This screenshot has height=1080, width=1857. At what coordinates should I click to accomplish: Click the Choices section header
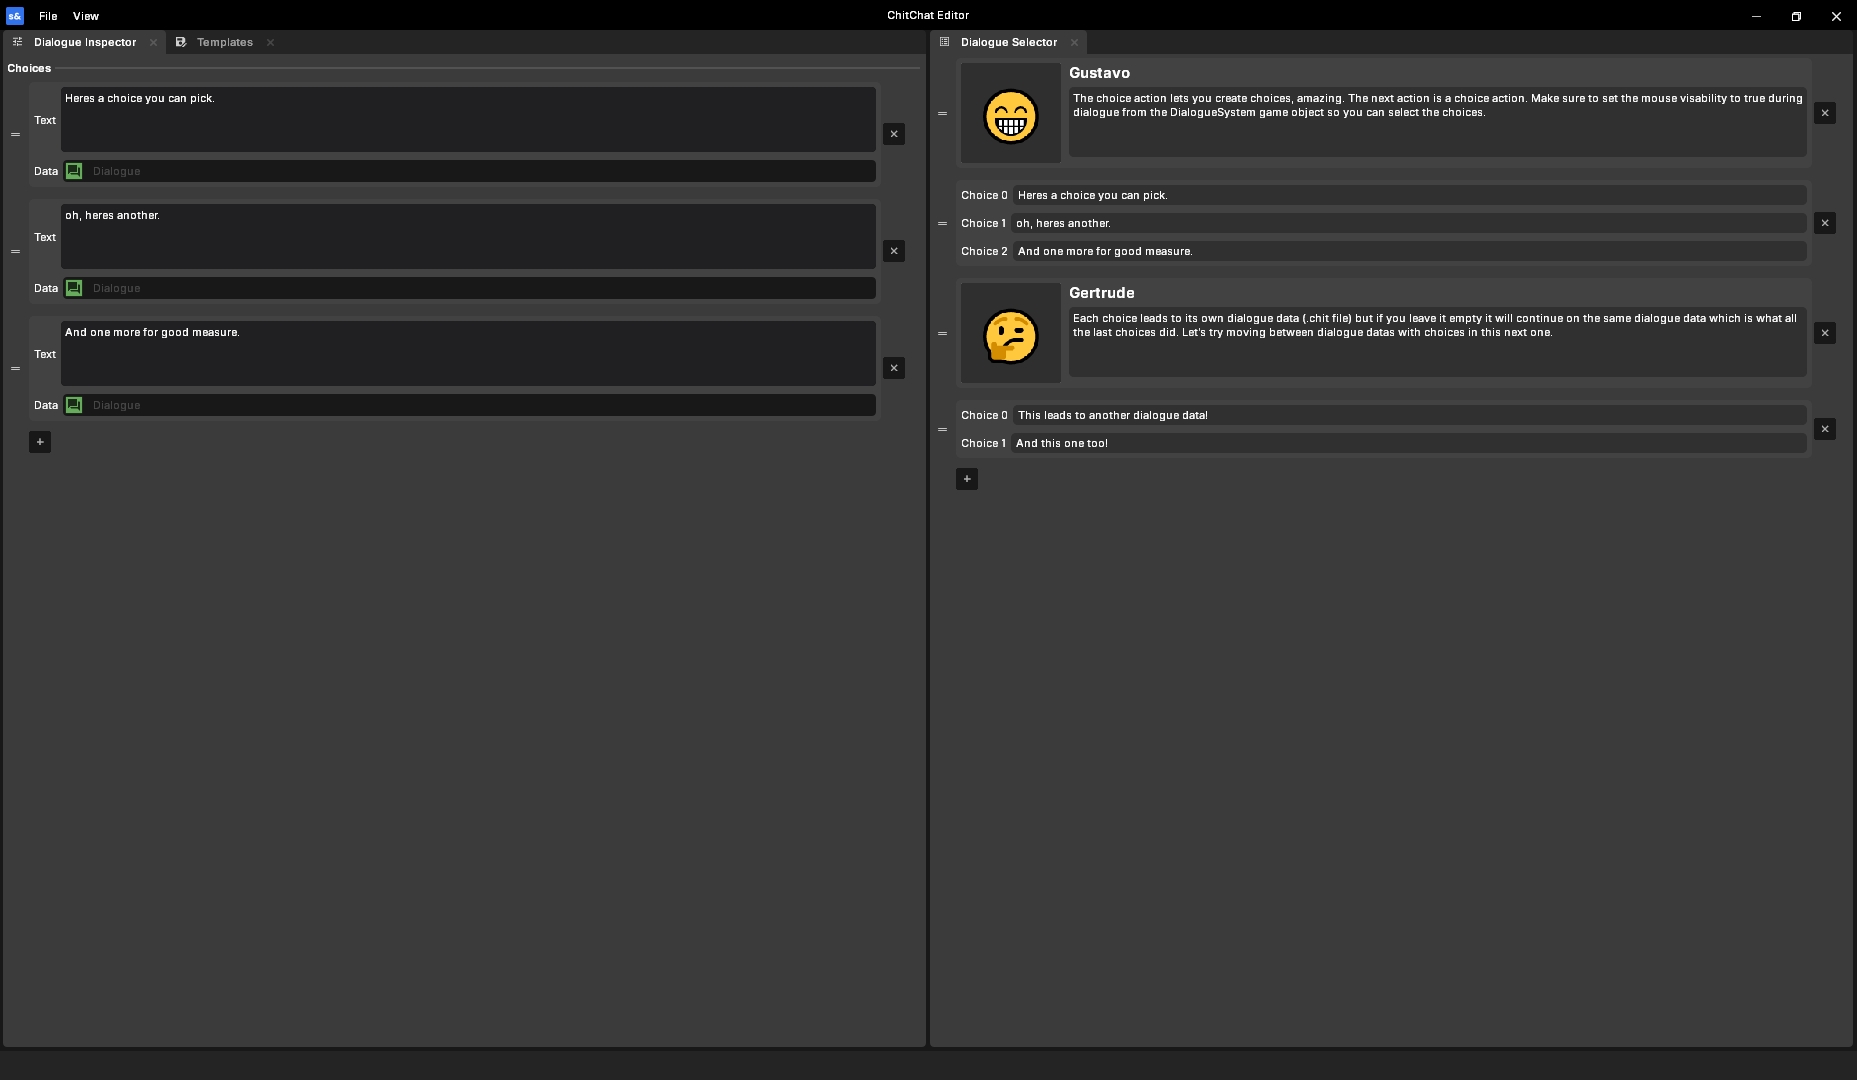29,68
